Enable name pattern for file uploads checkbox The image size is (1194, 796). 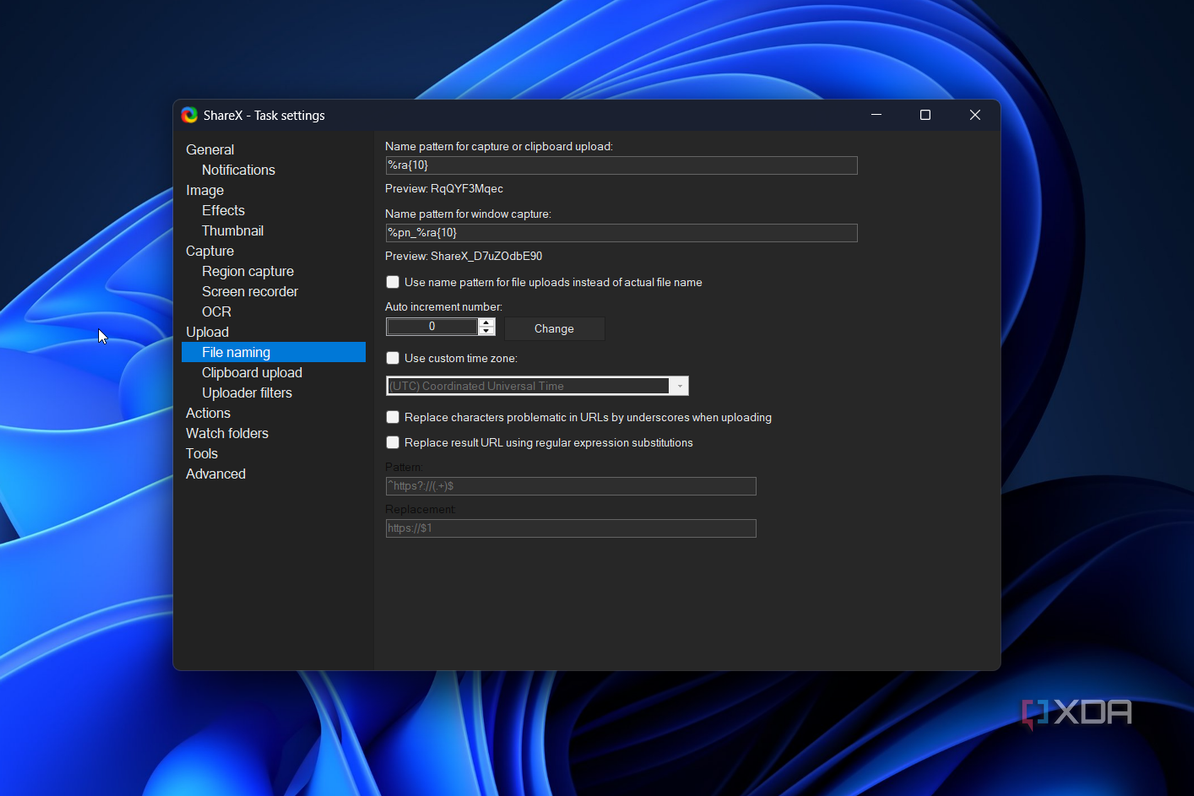pos(392,283)
